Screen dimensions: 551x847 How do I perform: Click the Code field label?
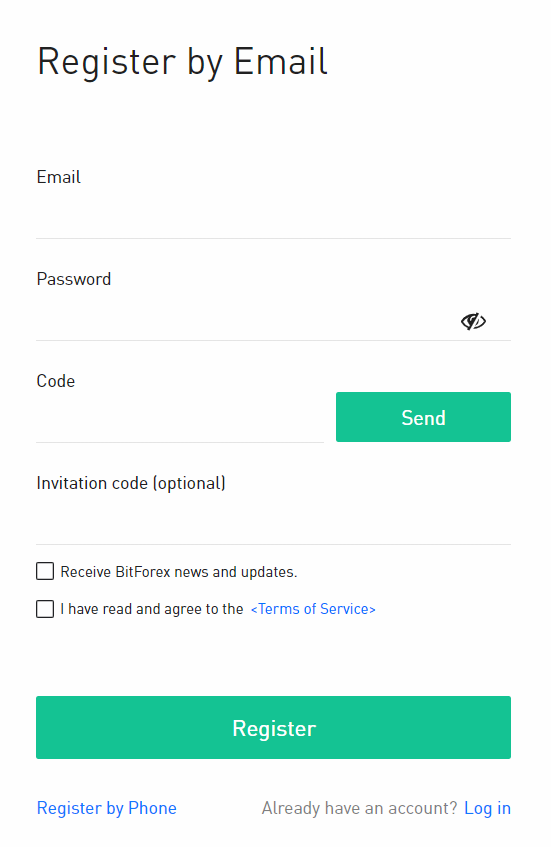pyautogui.click(x=56, y=381)
